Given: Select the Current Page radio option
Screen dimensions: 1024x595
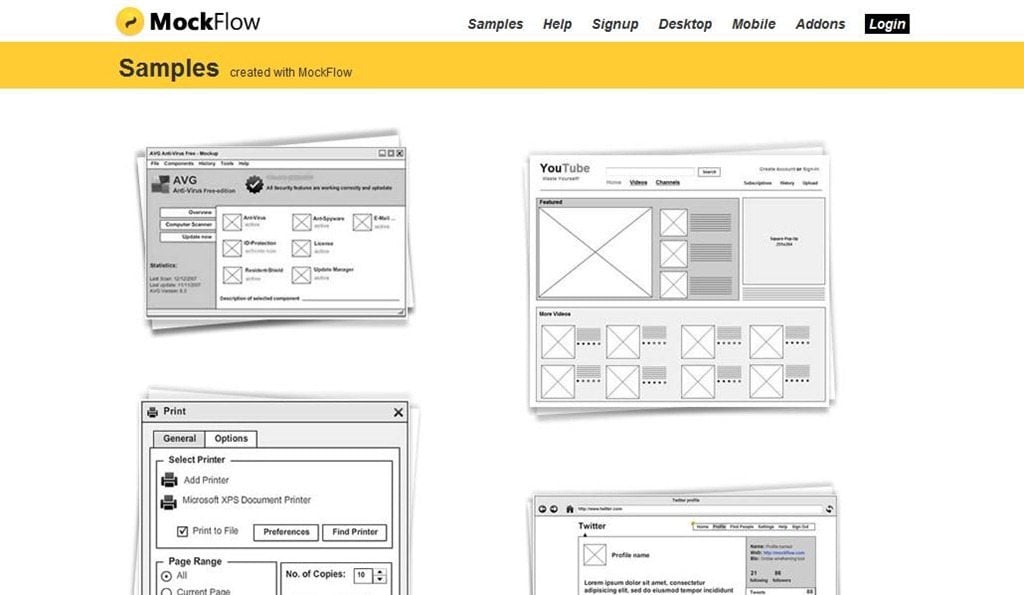Looking at the screenshot, I should click(166, 591).
